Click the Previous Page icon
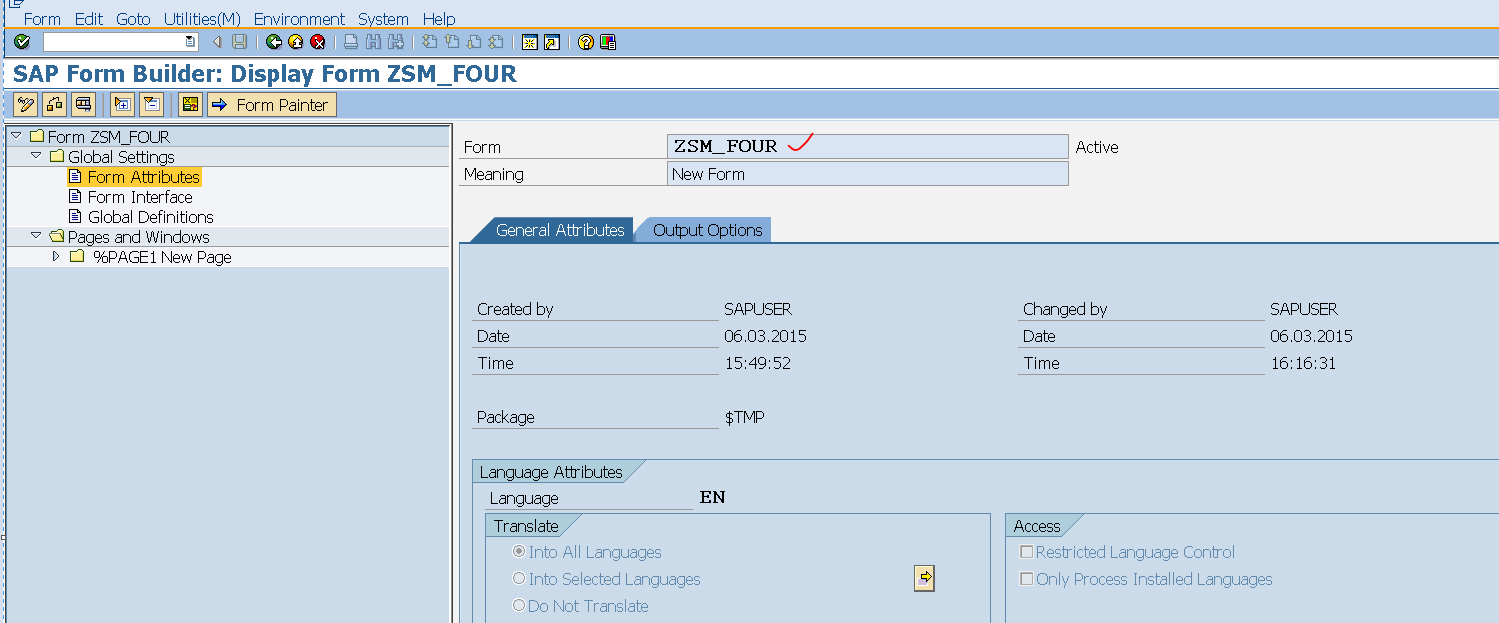This screenshot has height=623, width=1499. click(x=452, y=42)
